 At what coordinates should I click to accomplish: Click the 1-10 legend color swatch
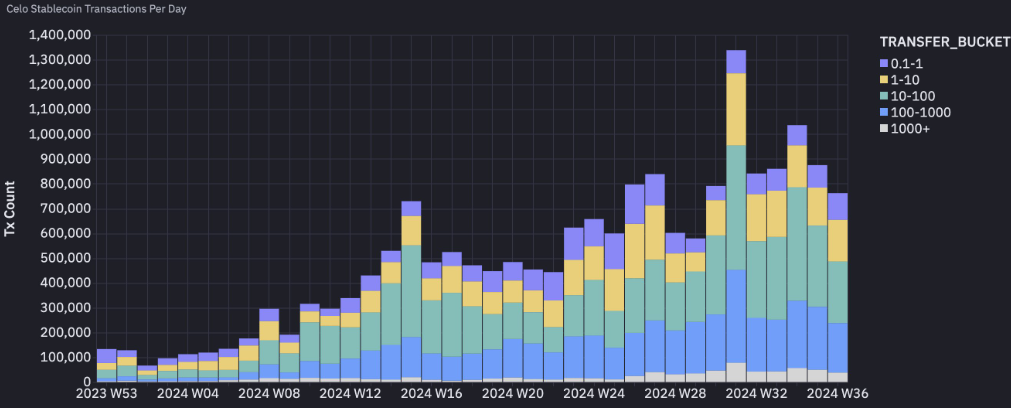click(884, 80)
